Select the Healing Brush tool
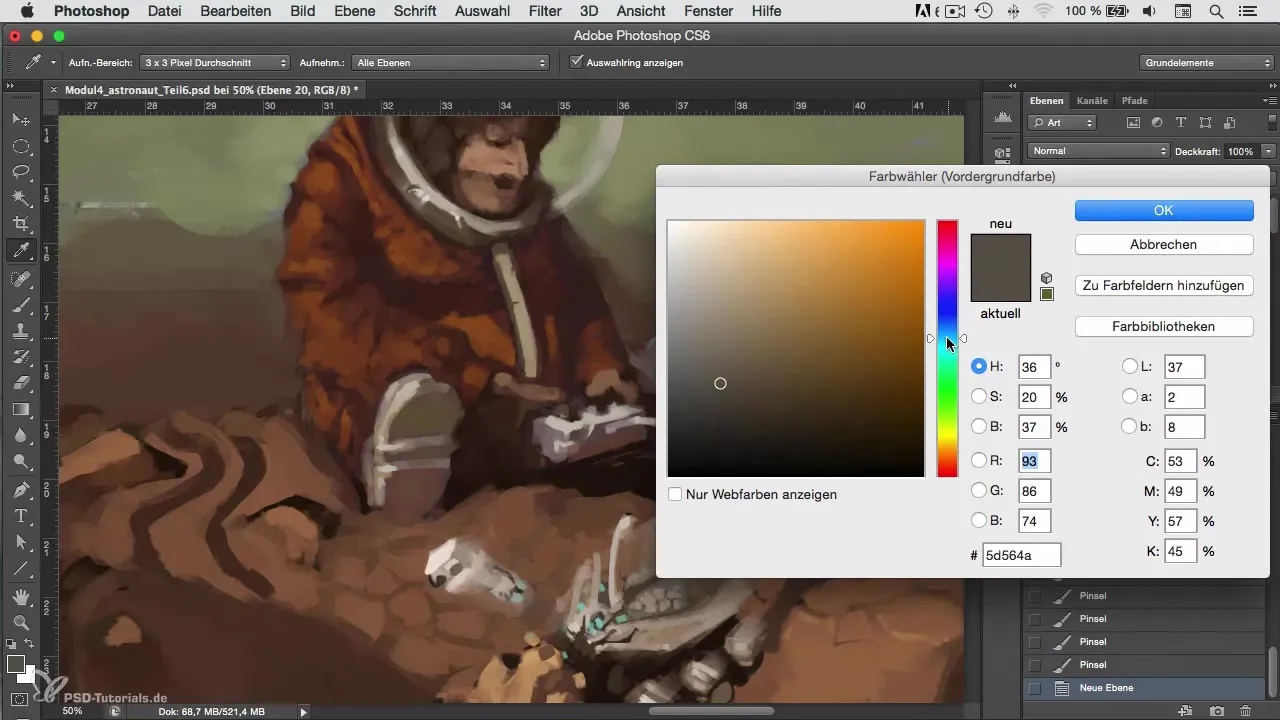 (x=20, y=279)
